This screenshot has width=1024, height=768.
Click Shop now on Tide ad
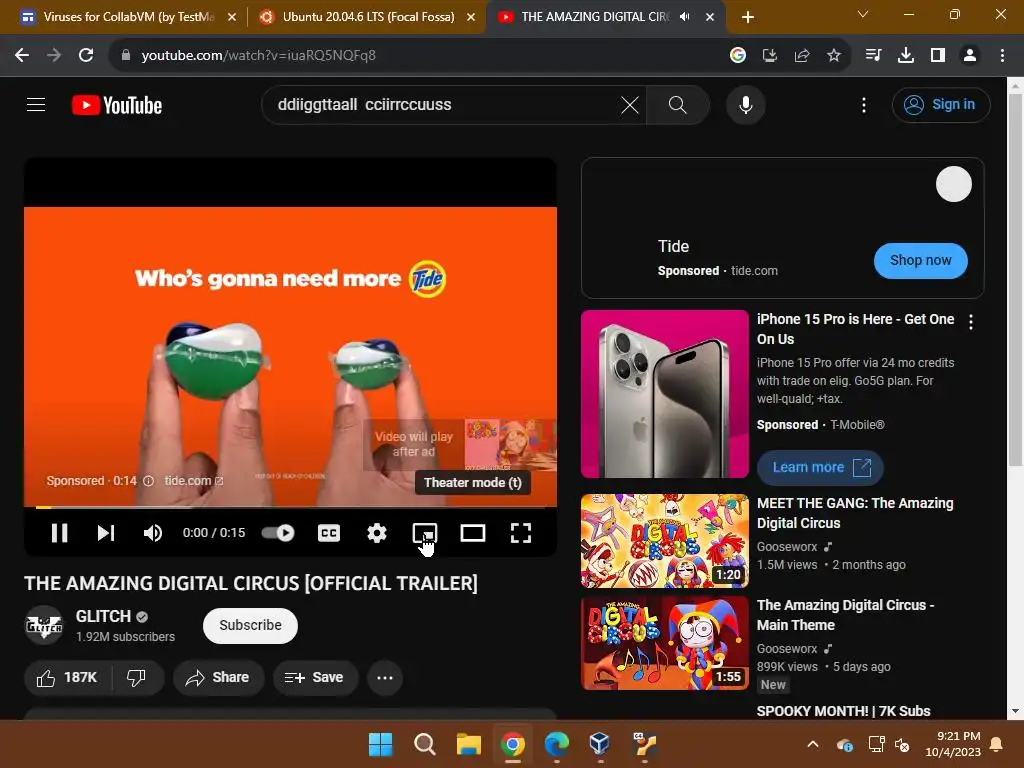tap(920, 261)
